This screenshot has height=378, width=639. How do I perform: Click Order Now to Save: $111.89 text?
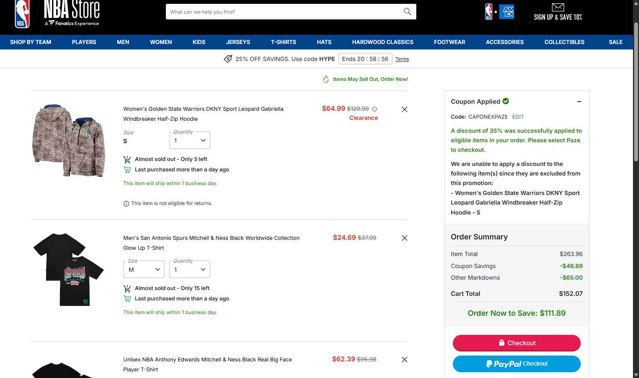click(516, 313)
